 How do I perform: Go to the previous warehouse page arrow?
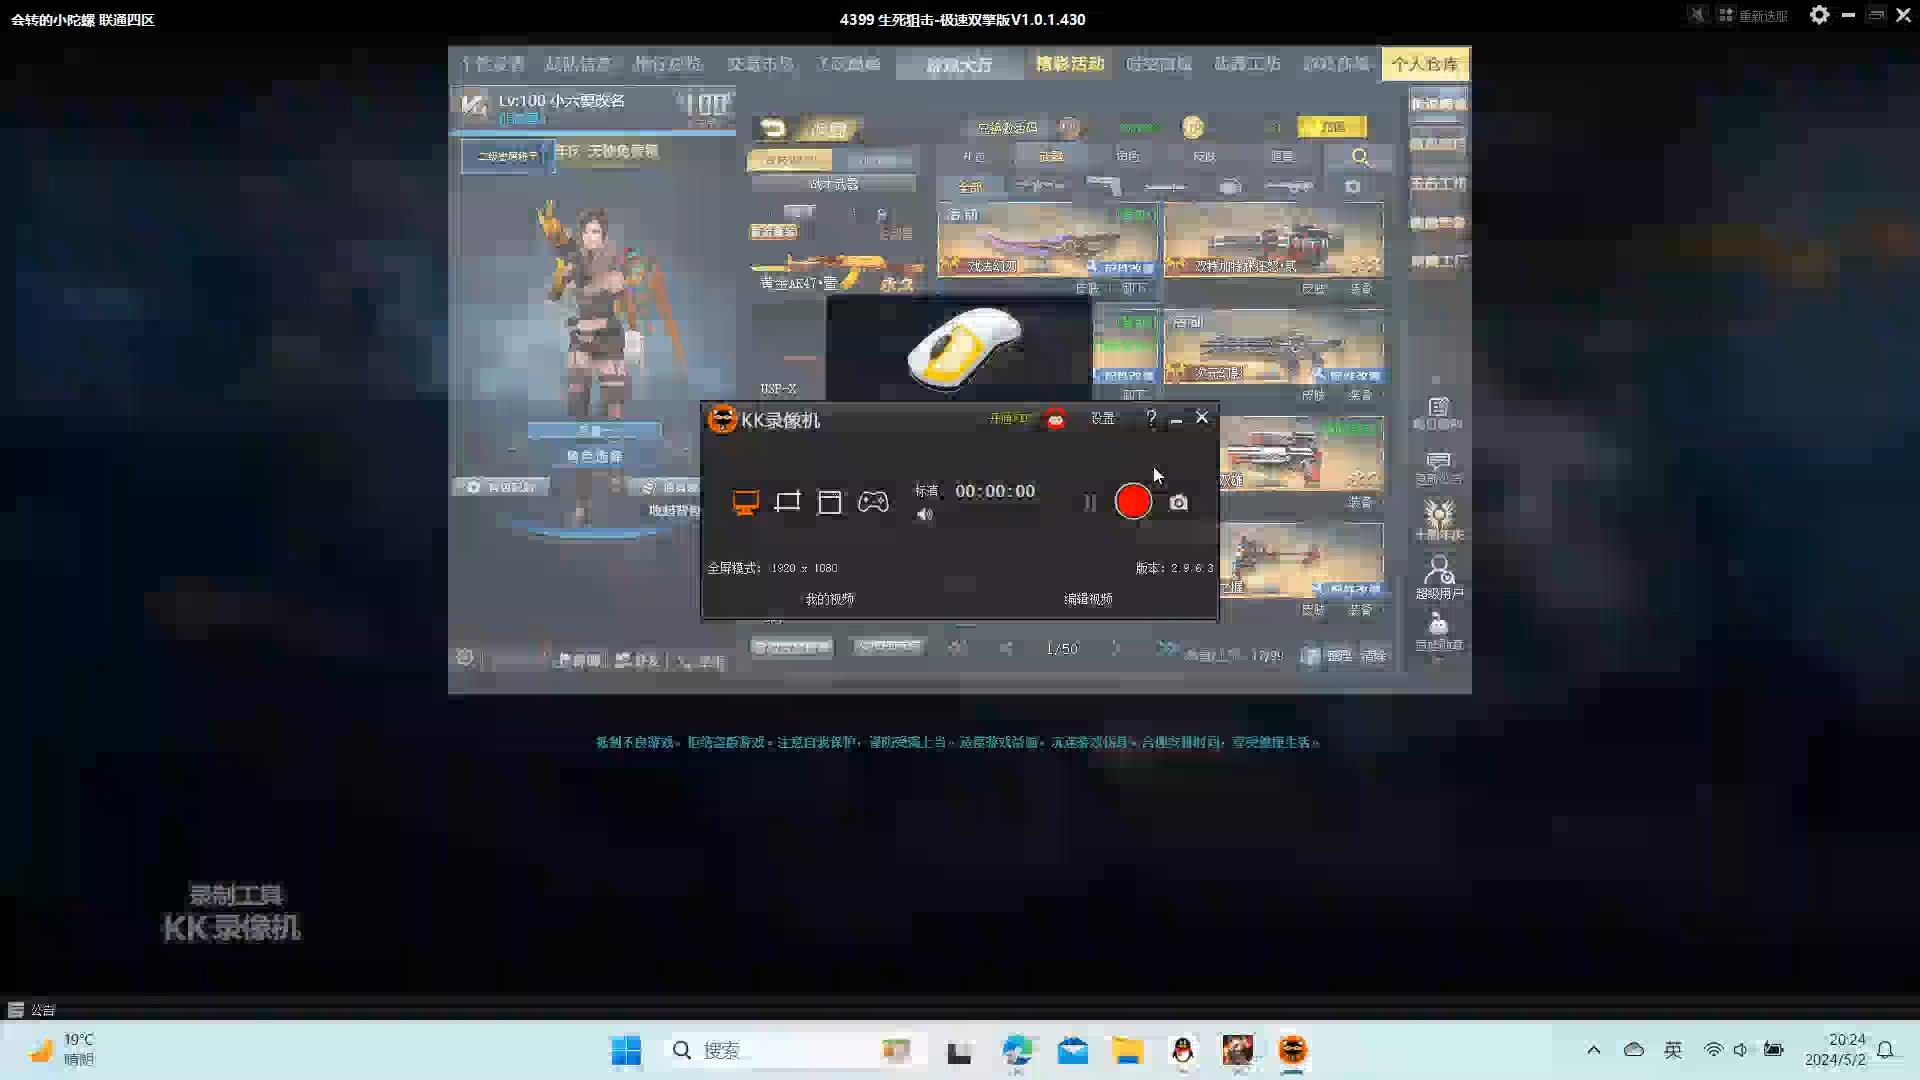point(1007,649)
